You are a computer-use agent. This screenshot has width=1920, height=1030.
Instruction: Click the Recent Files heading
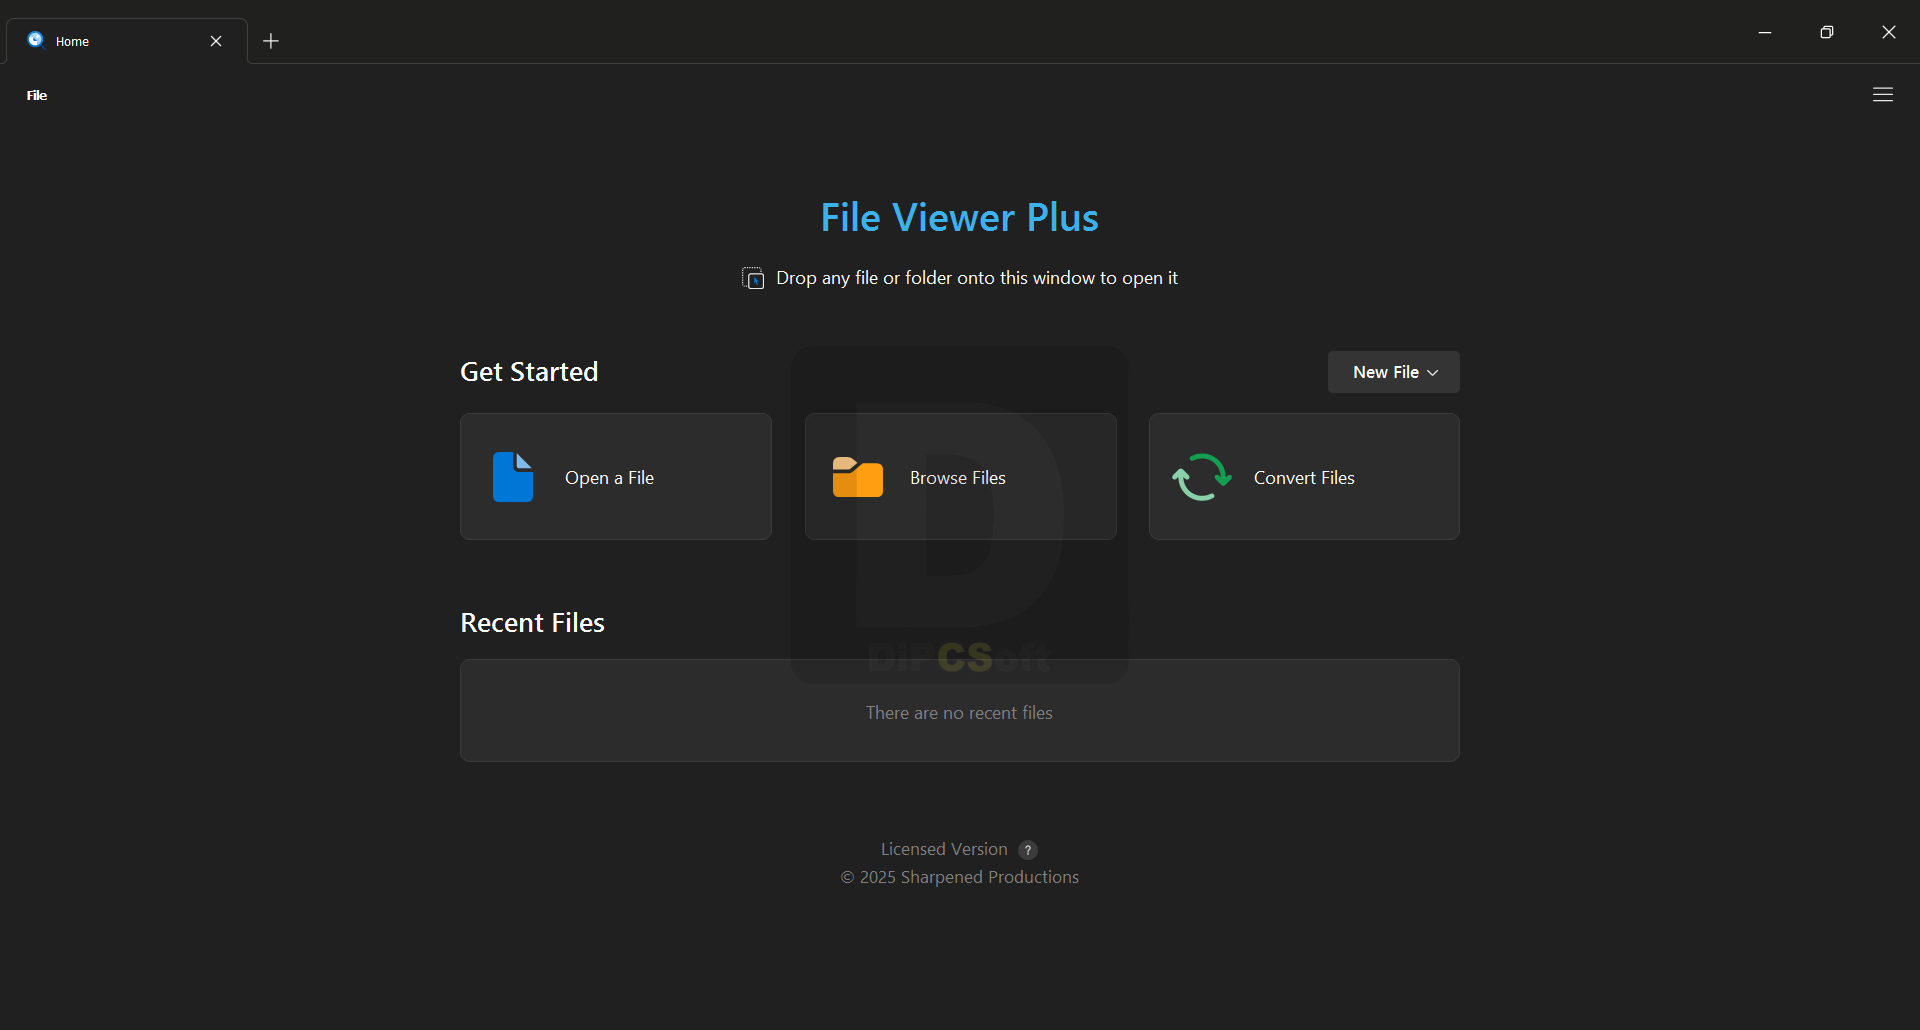click(532, 623)
